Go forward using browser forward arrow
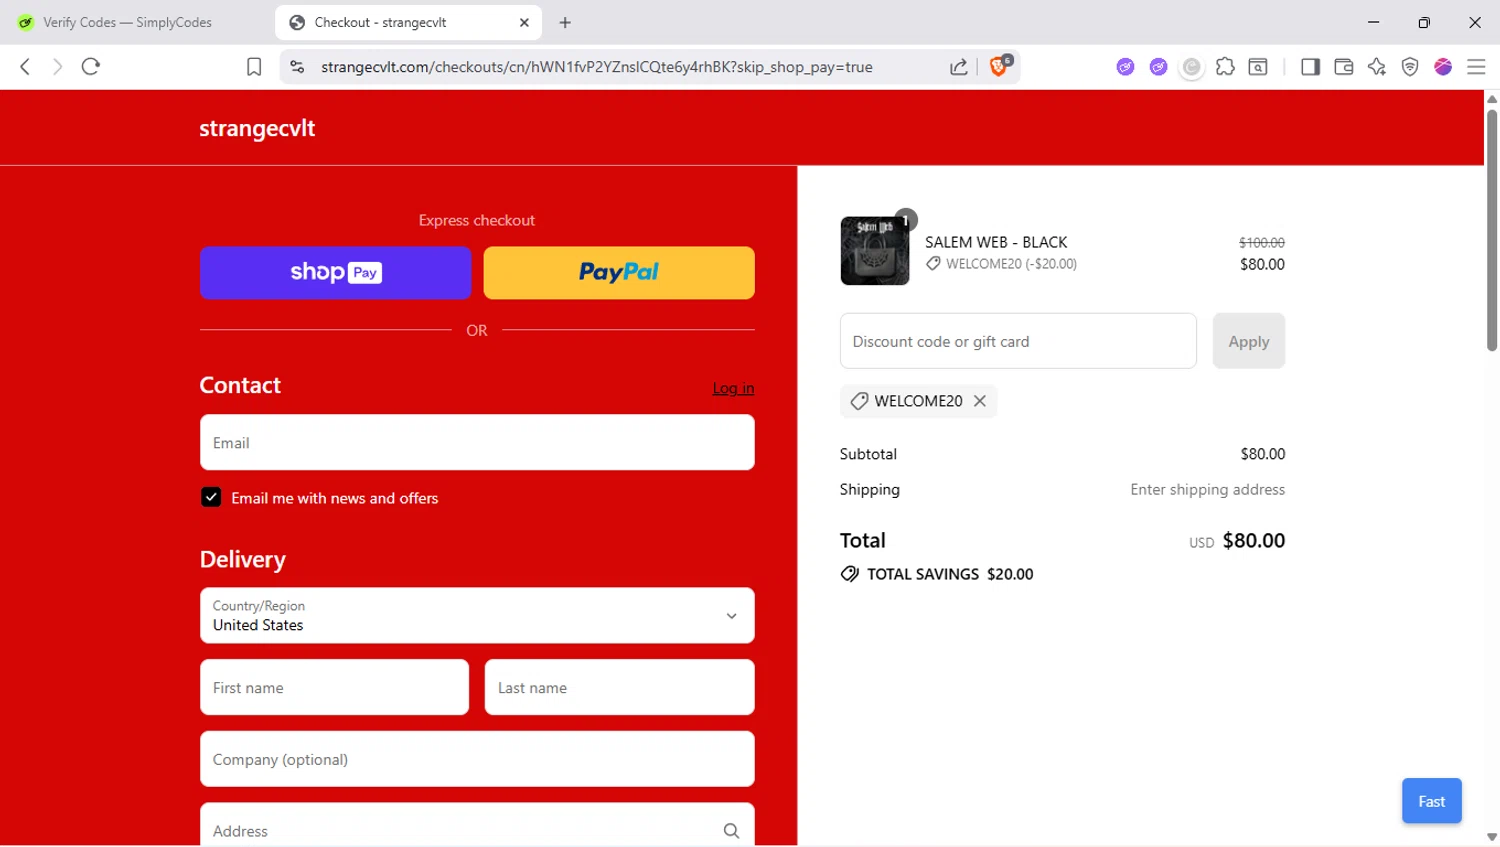The height and width of the screenshot is (847, 1500). [x=57, y=67]
